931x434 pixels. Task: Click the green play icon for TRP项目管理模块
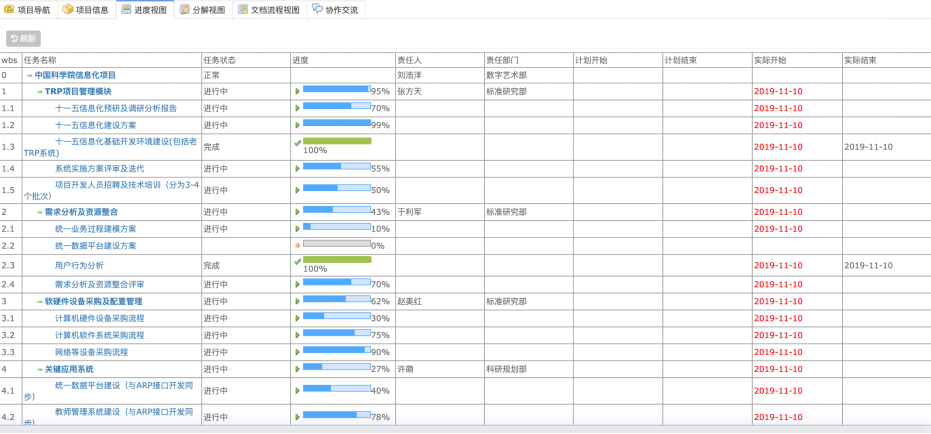click(298, 92)
